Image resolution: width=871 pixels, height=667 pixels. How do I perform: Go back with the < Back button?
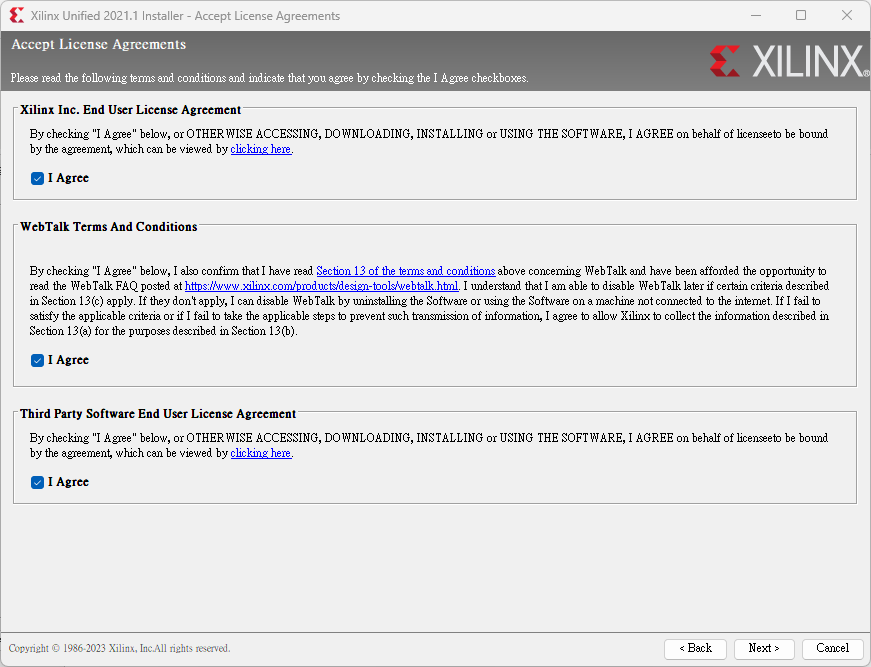[x=695, y=648]
